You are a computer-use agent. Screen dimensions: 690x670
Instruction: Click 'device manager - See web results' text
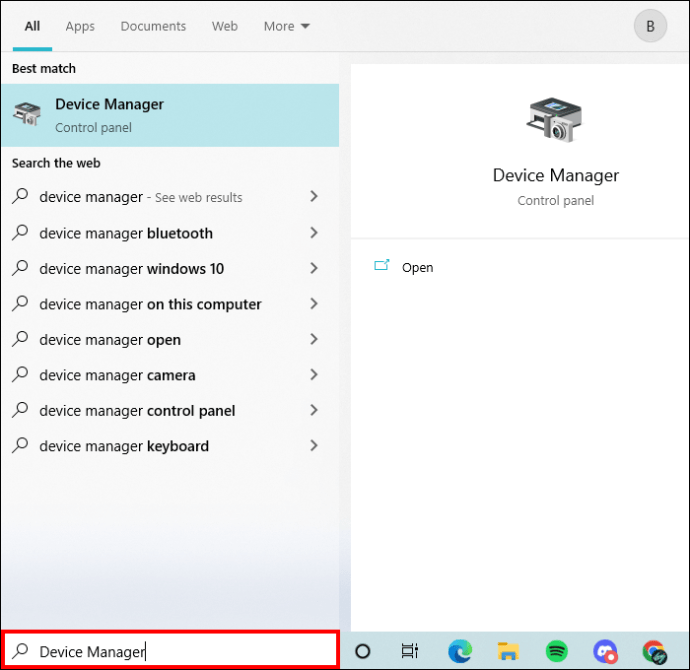pos(141,197)
